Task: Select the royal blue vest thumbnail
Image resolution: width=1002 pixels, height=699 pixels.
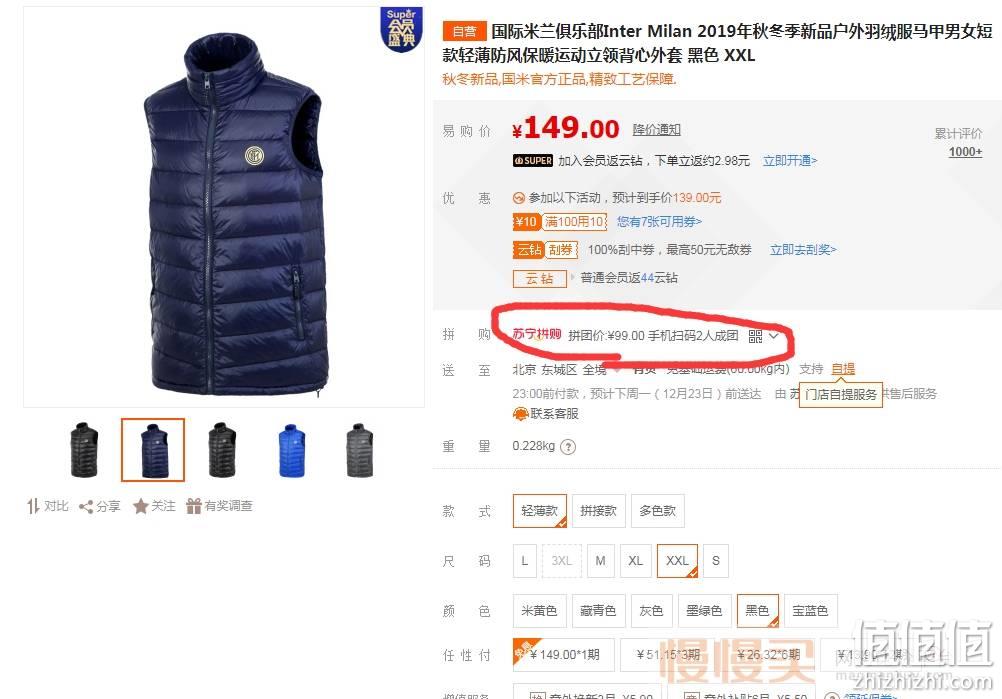Action: pos(291,450)
